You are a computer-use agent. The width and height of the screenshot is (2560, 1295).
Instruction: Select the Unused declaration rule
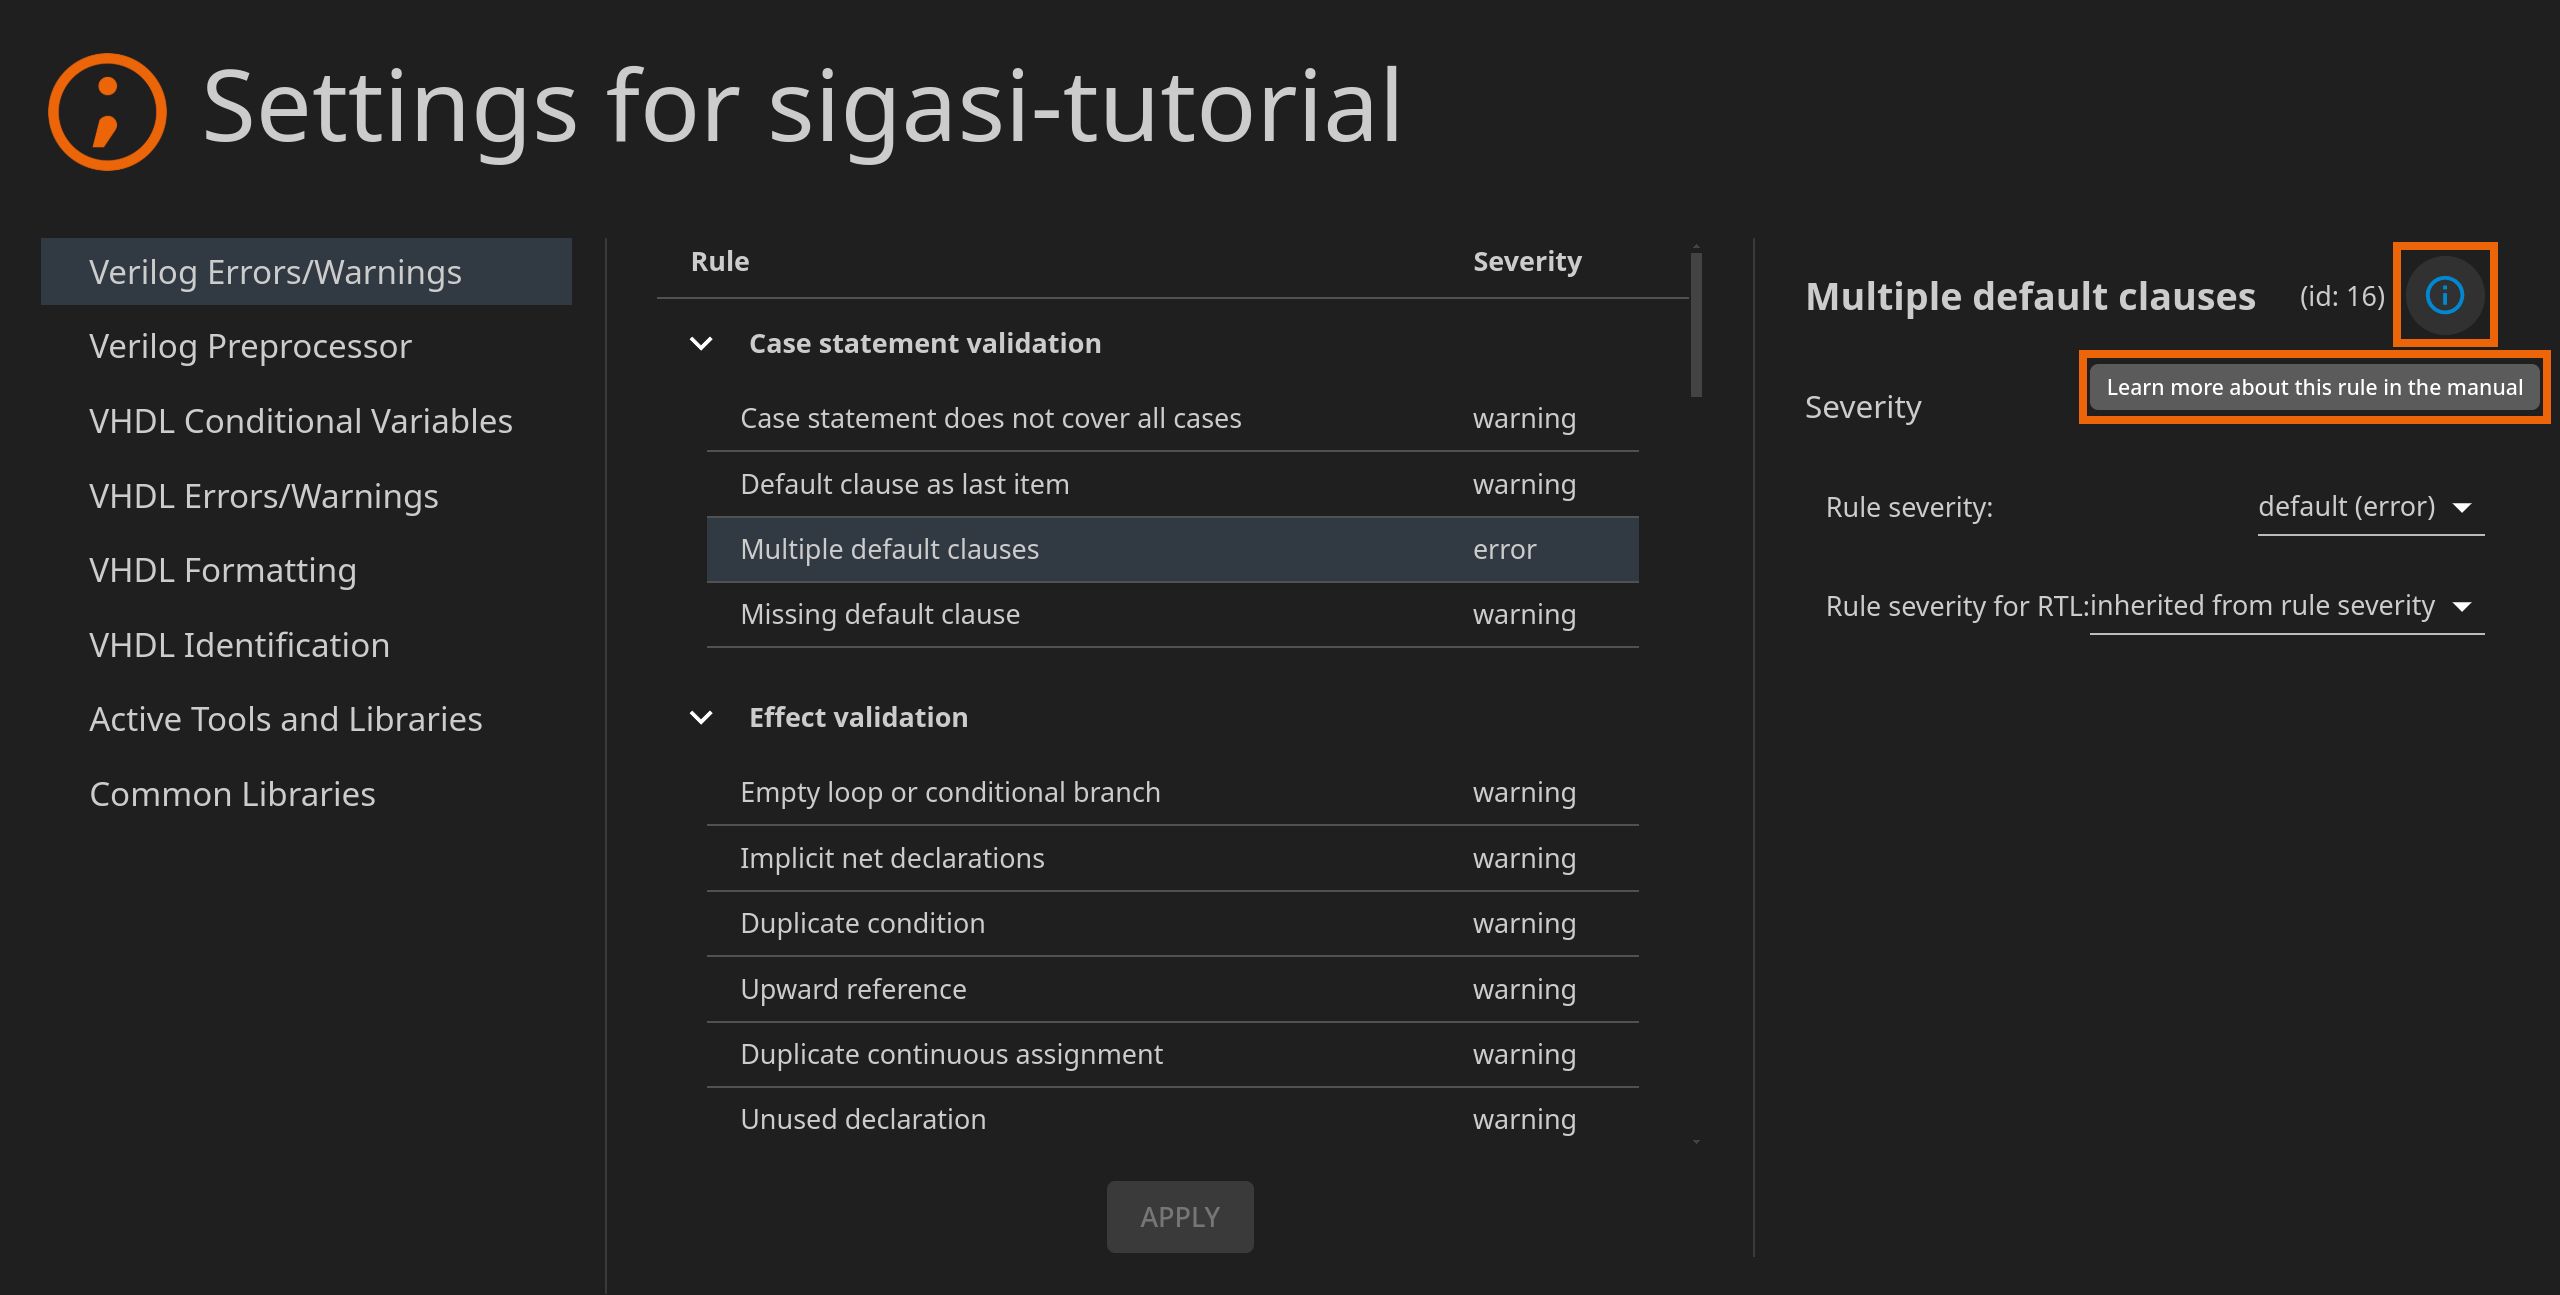pyautogui.click(x=1172, y=1119)
